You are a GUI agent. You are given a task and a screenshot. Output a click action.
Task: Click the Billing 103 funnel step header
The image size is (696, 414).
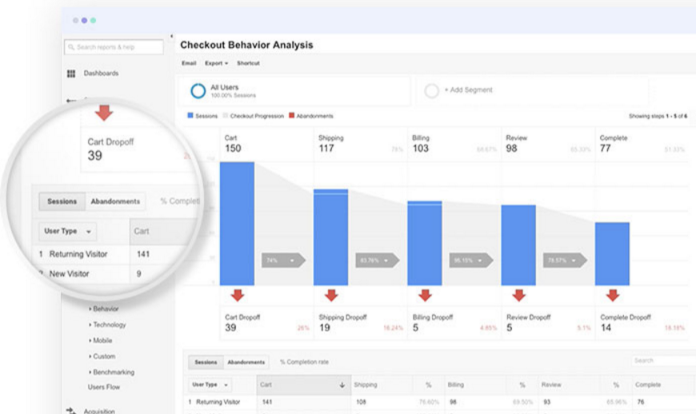pos(454,144)
